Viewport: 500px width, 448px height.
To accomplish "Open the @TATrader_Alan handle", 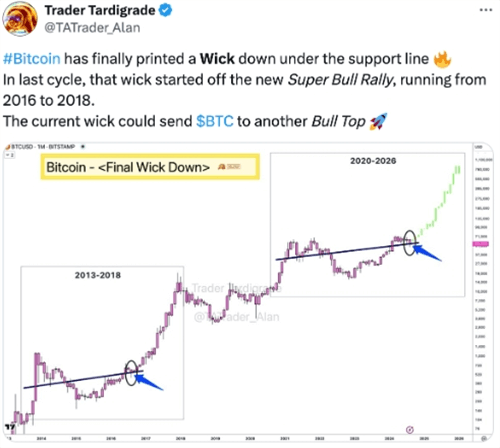I will pos(92,28).
